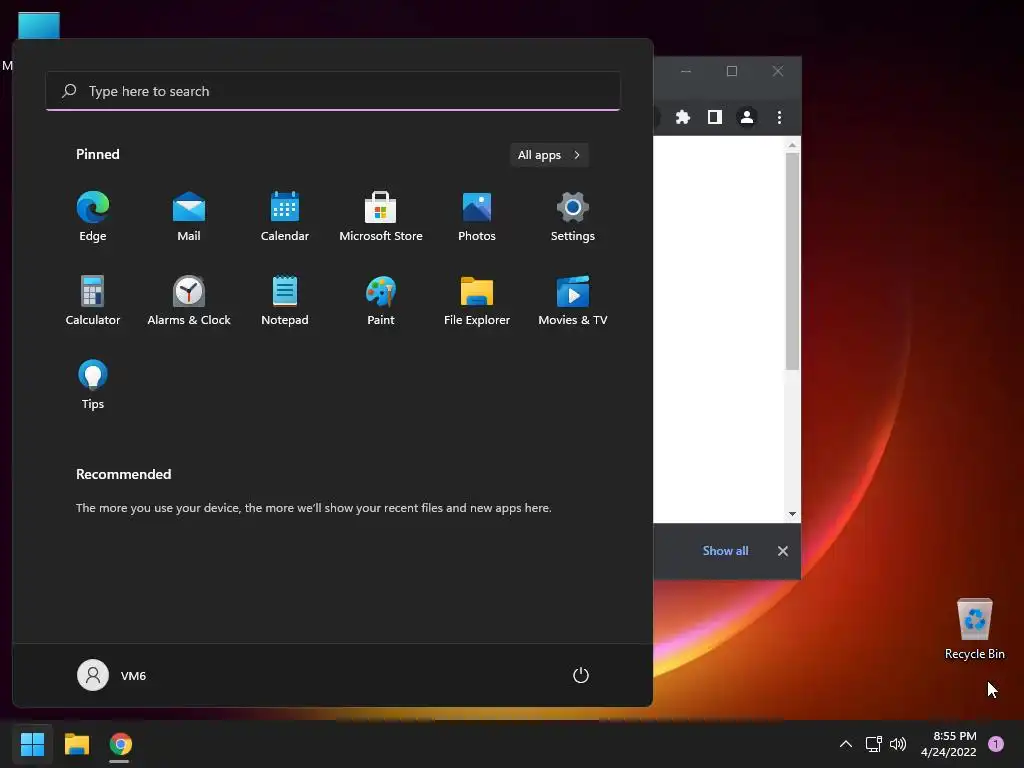The image size is (1024, 768).
Task: Click Show all in Chrome's download bar
Action: coord(725,551)
